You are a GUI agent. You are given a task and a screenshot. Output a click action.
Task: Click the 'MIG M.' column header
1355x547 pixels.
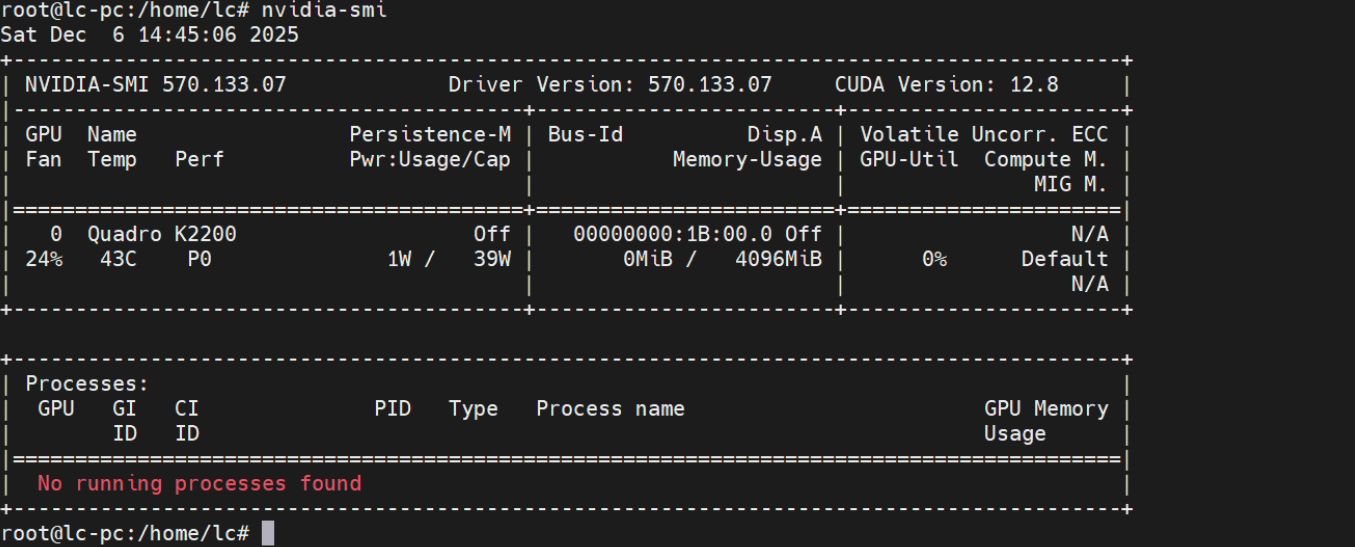point(1071,184)
